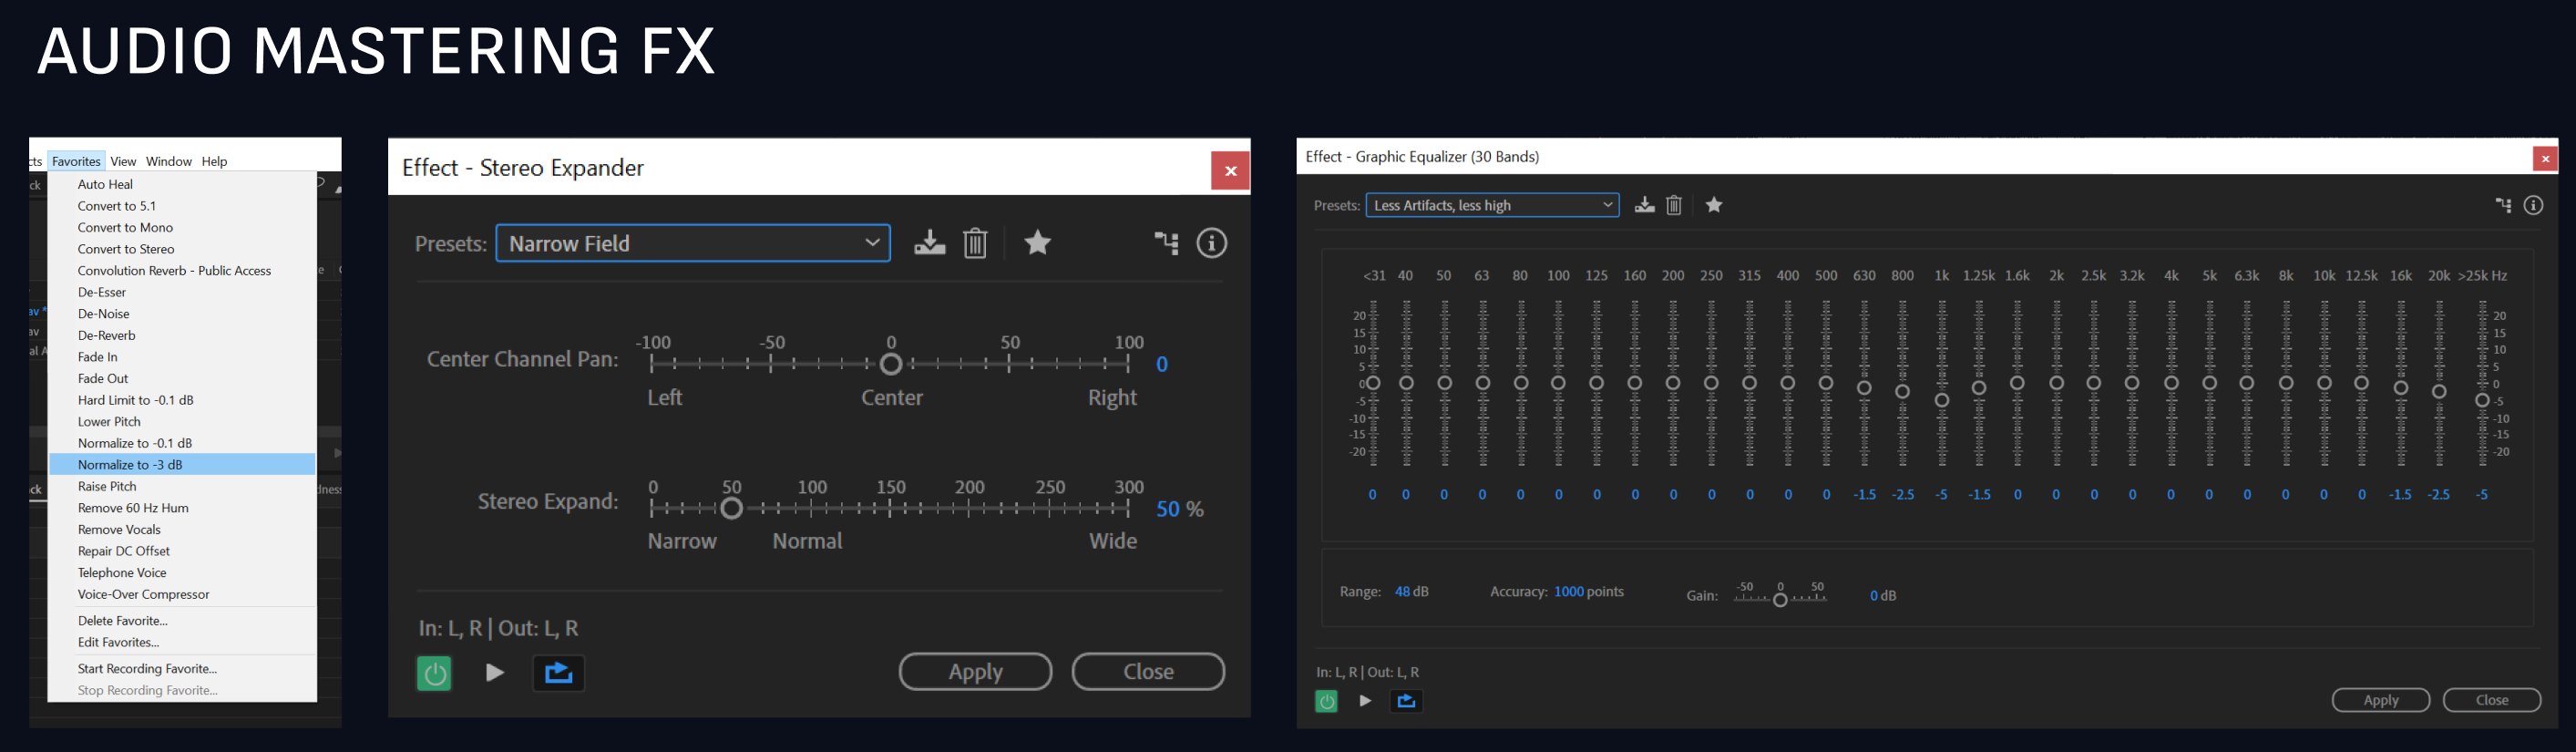Open the Help menu
Screen dimensions: 2576x752
214,161
